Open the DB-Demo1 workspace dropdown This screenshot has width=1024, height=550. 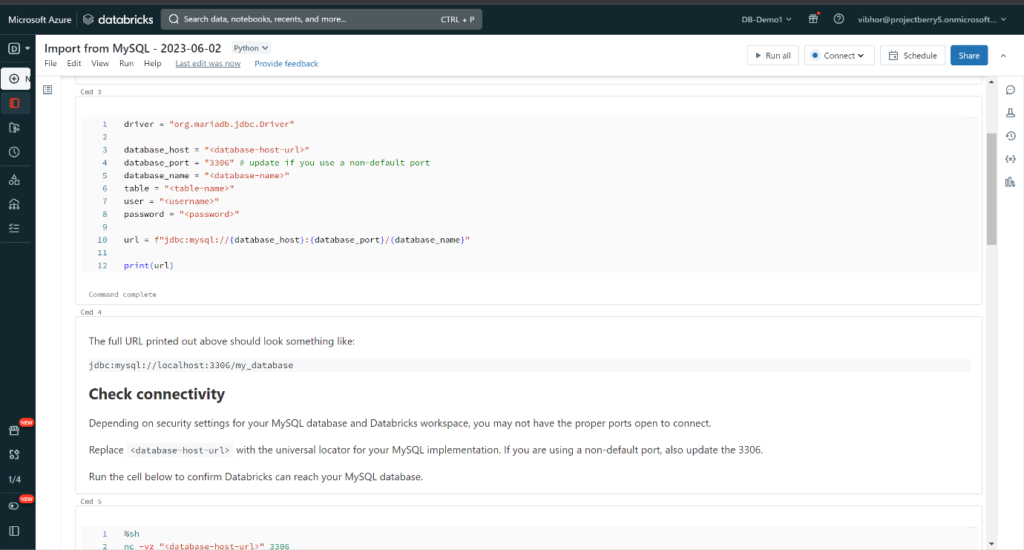tap(766, 20)
